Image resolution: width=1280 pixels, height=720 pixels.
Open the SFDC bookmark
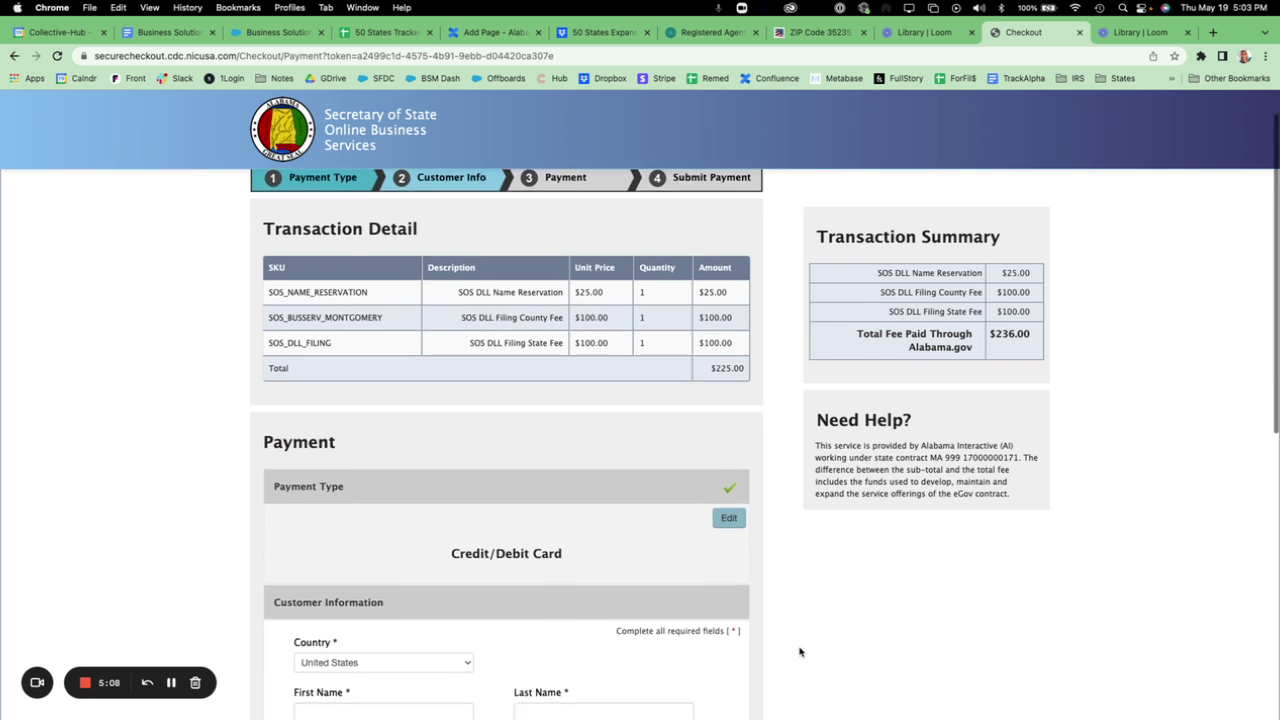pos(376,78)
